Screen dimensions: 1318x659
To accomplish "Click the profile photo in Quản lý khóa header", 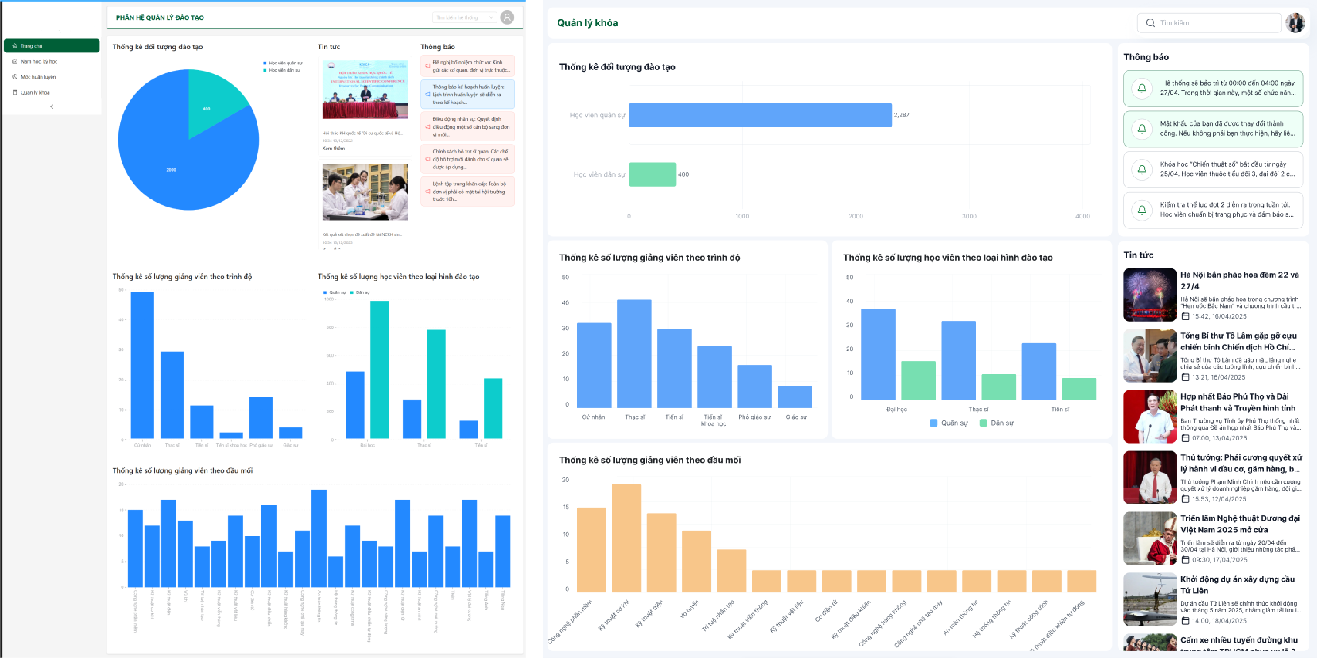I will coord(1295,22).
